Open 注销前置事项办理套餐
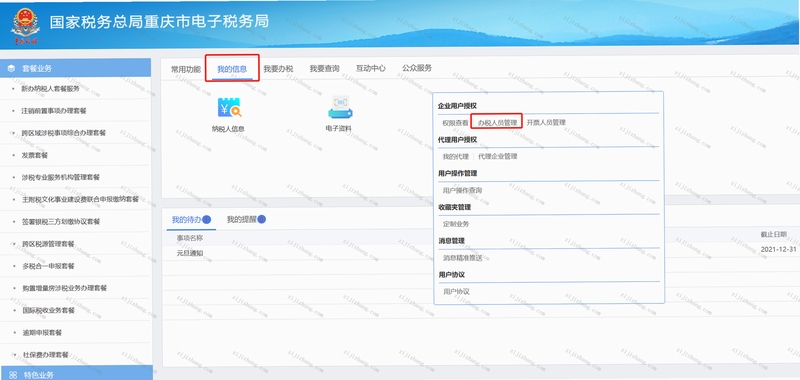This screenshot has width=800, height=380. (54, 111)
